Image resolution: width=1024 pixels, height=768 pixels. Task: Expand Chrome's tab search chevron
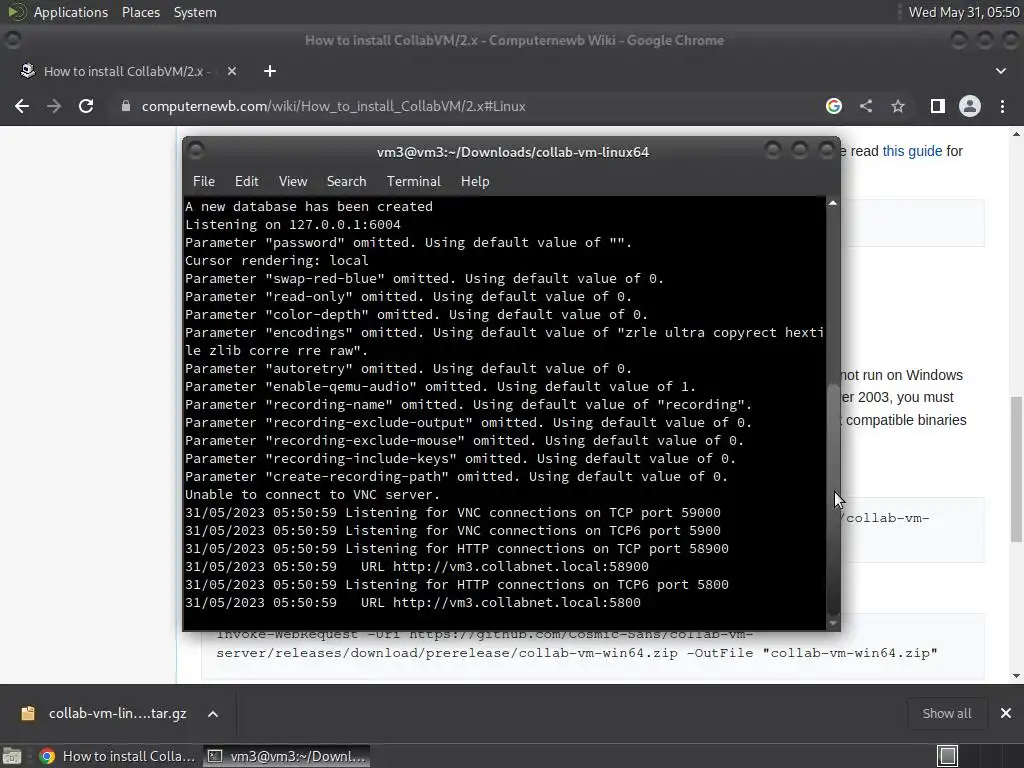[x=1000, y=71]
